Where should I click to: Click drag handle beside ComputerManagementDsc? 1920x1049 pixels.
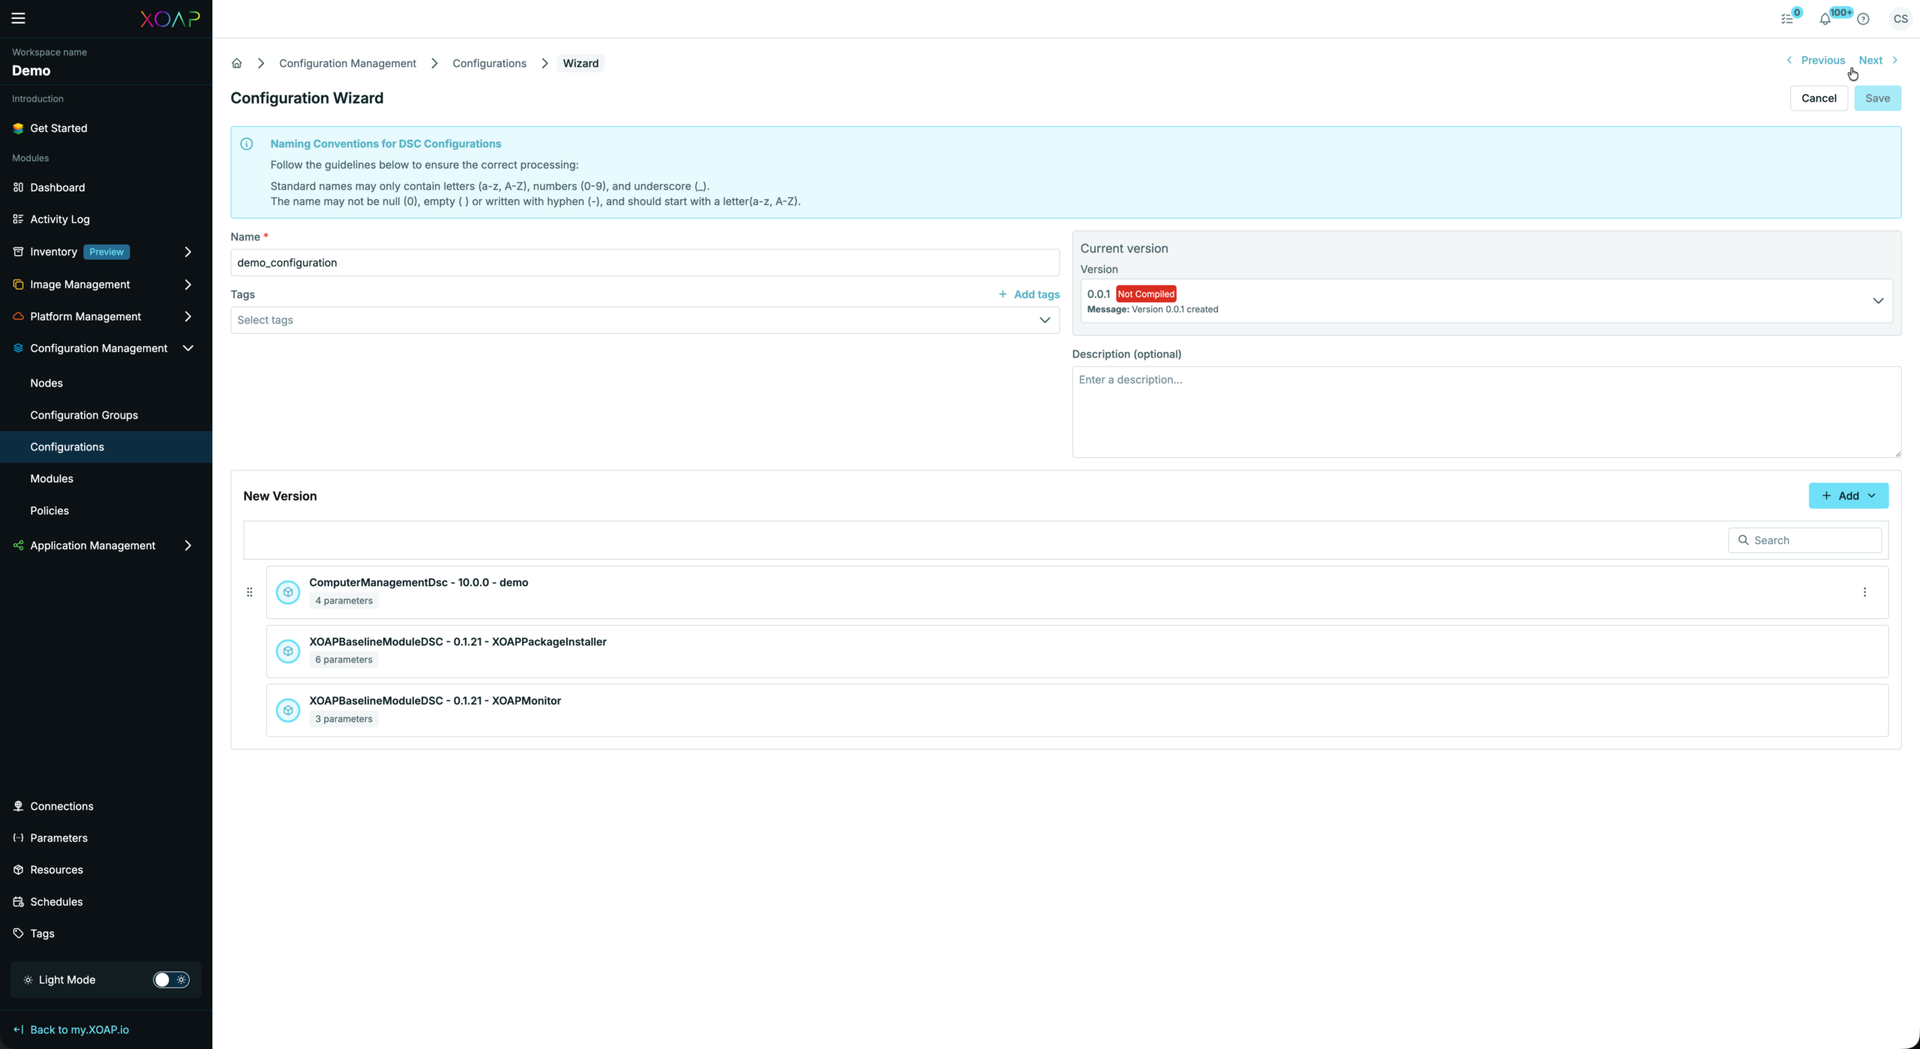250,592
